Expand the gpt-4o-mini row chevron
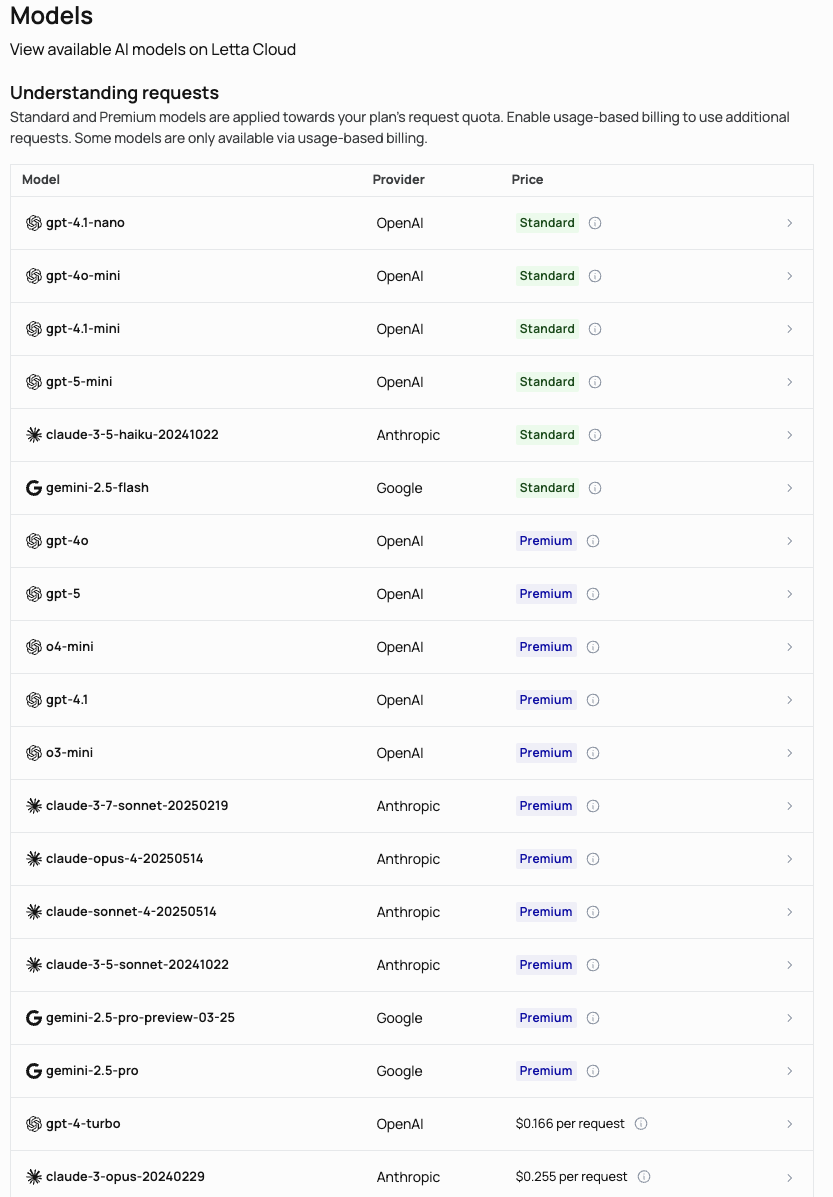The image size is (833, 1197). coord(789,276)
